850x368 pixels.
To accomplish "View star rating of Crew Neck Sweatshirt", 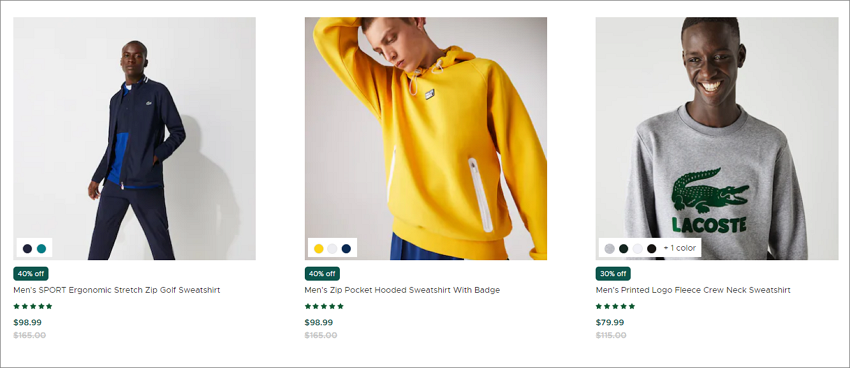I will point(615,306).
